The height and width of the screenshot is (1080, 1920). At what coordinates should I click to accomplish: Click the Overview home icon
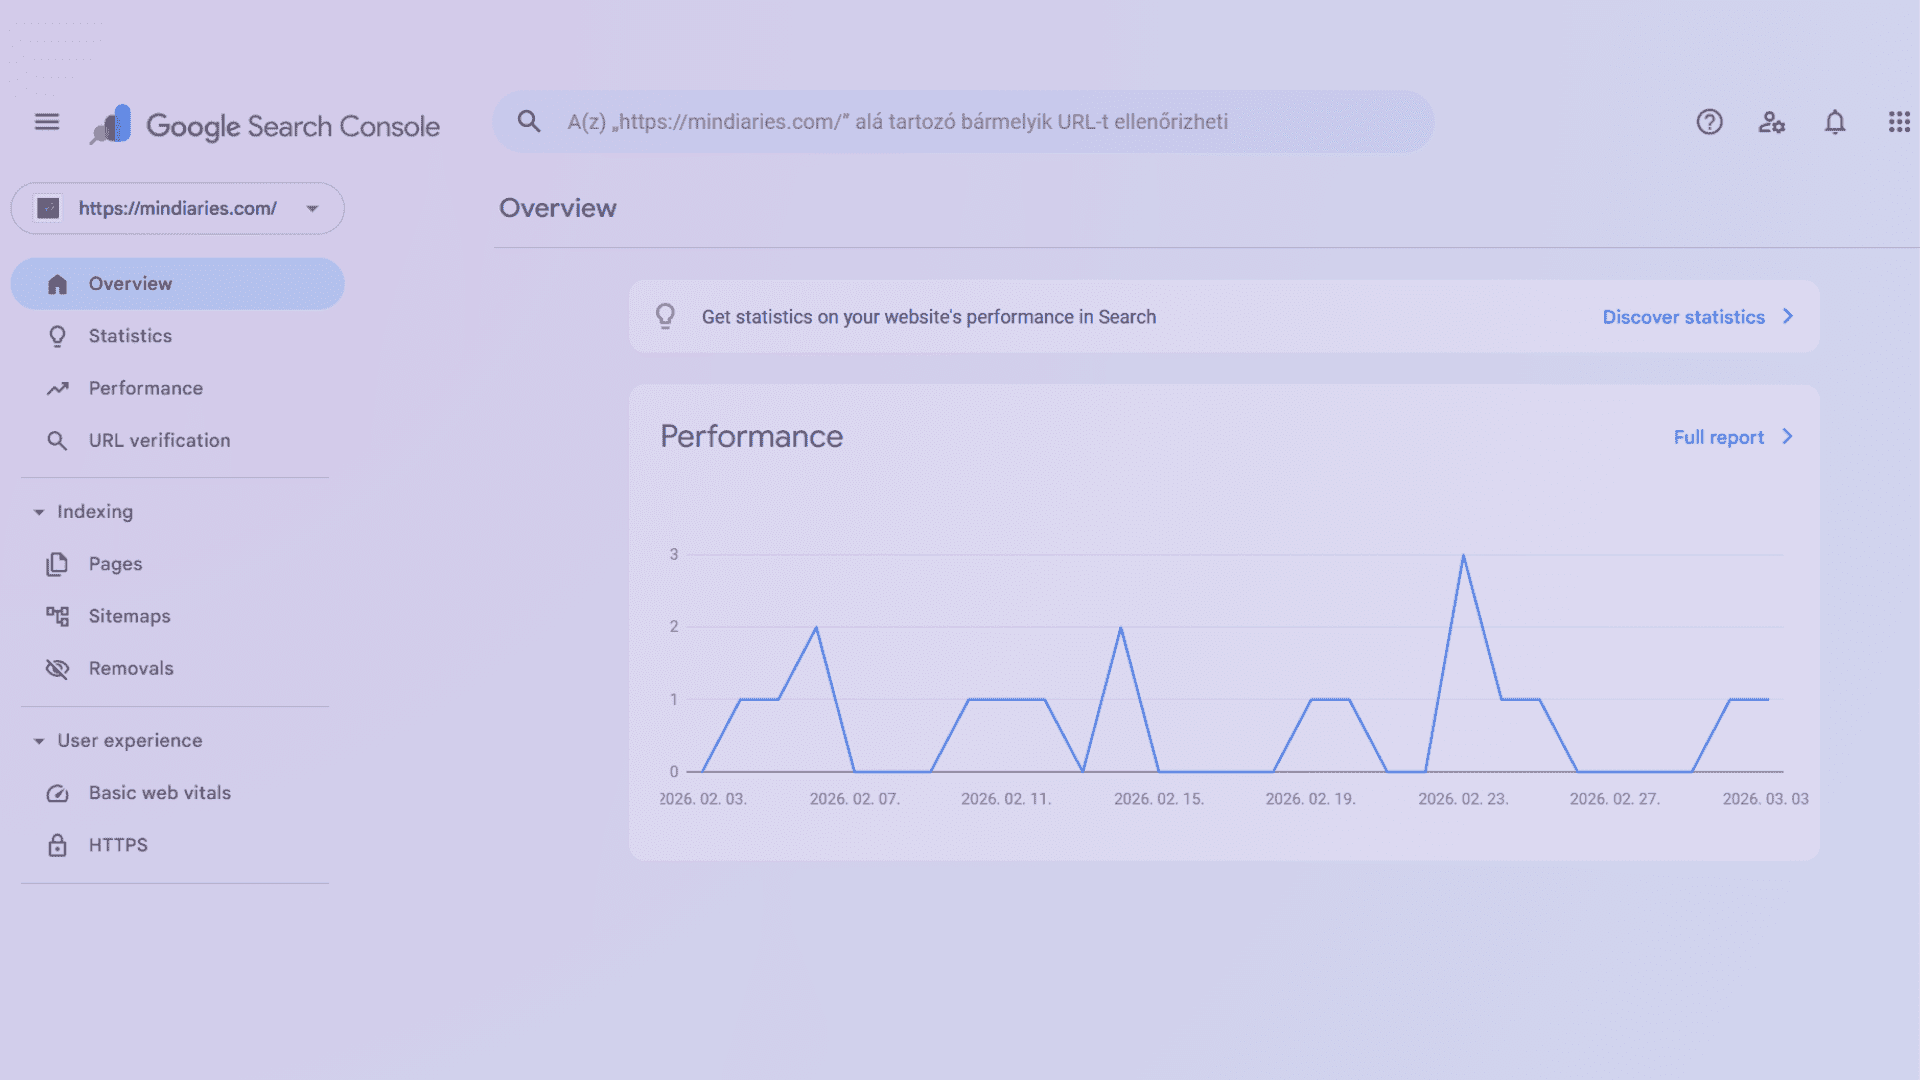(x=57, y=284)
